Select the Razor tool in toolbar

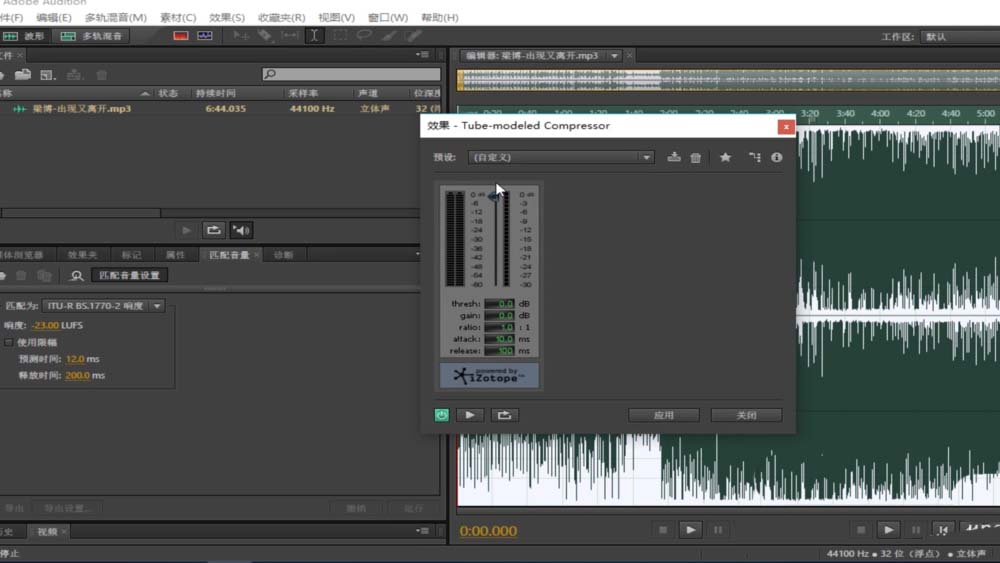click(x=265, y=36)
